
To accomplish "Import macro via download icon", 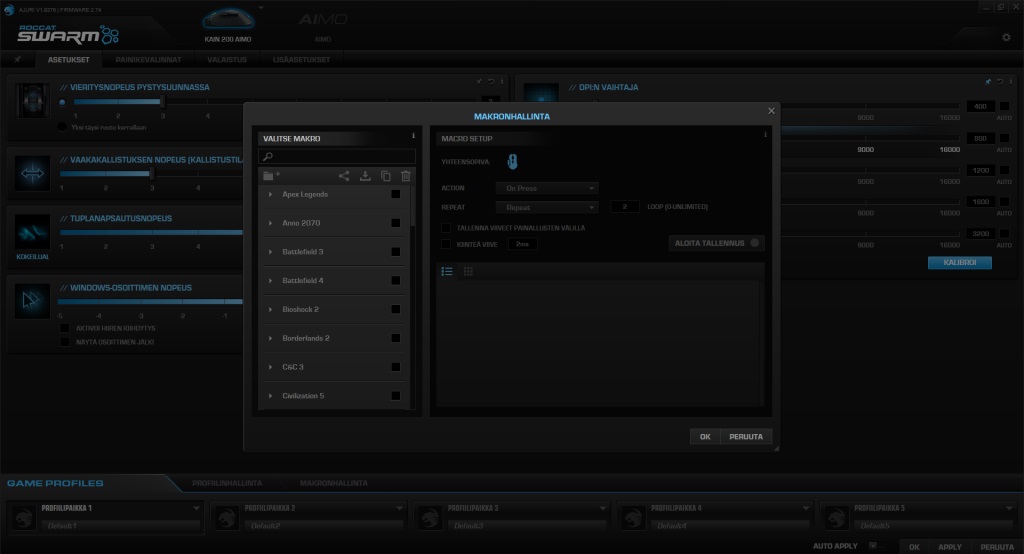I will click(365, 176).
